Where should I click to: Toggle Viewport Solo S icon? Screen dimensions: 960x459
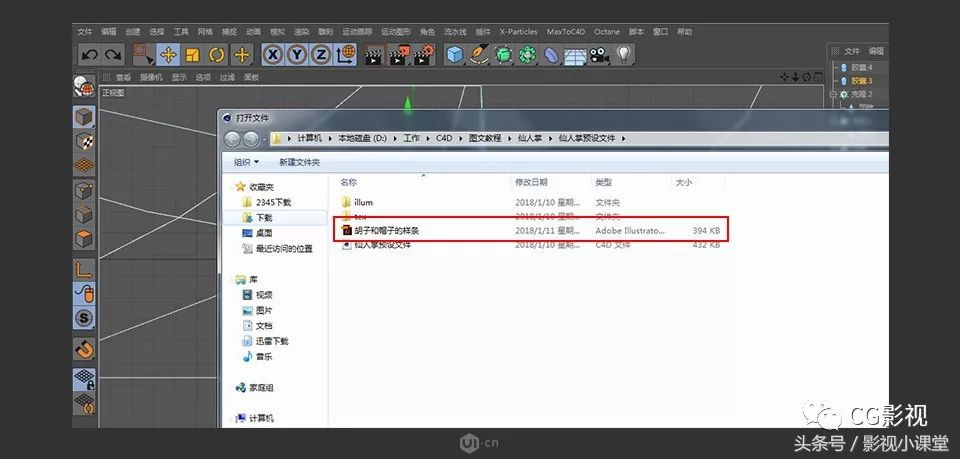pyautogui.click(x=84, y=318)
